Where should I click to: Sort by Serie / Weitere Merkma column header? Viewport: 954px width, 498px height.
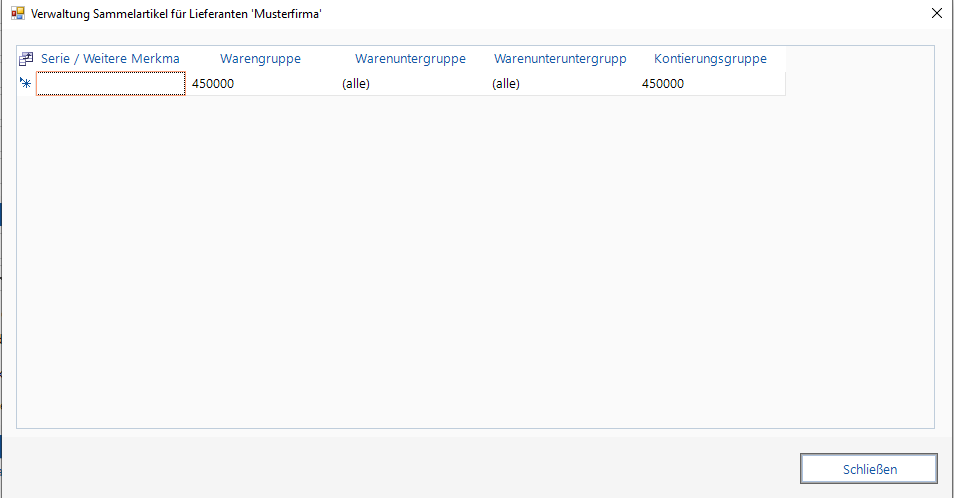pyautogui.click(x=110, y=59)
